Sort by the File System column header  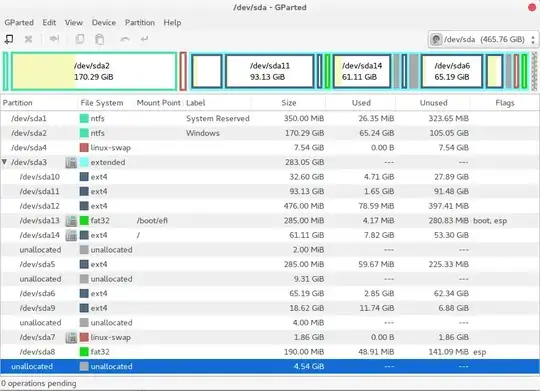[x=102, y=103]
